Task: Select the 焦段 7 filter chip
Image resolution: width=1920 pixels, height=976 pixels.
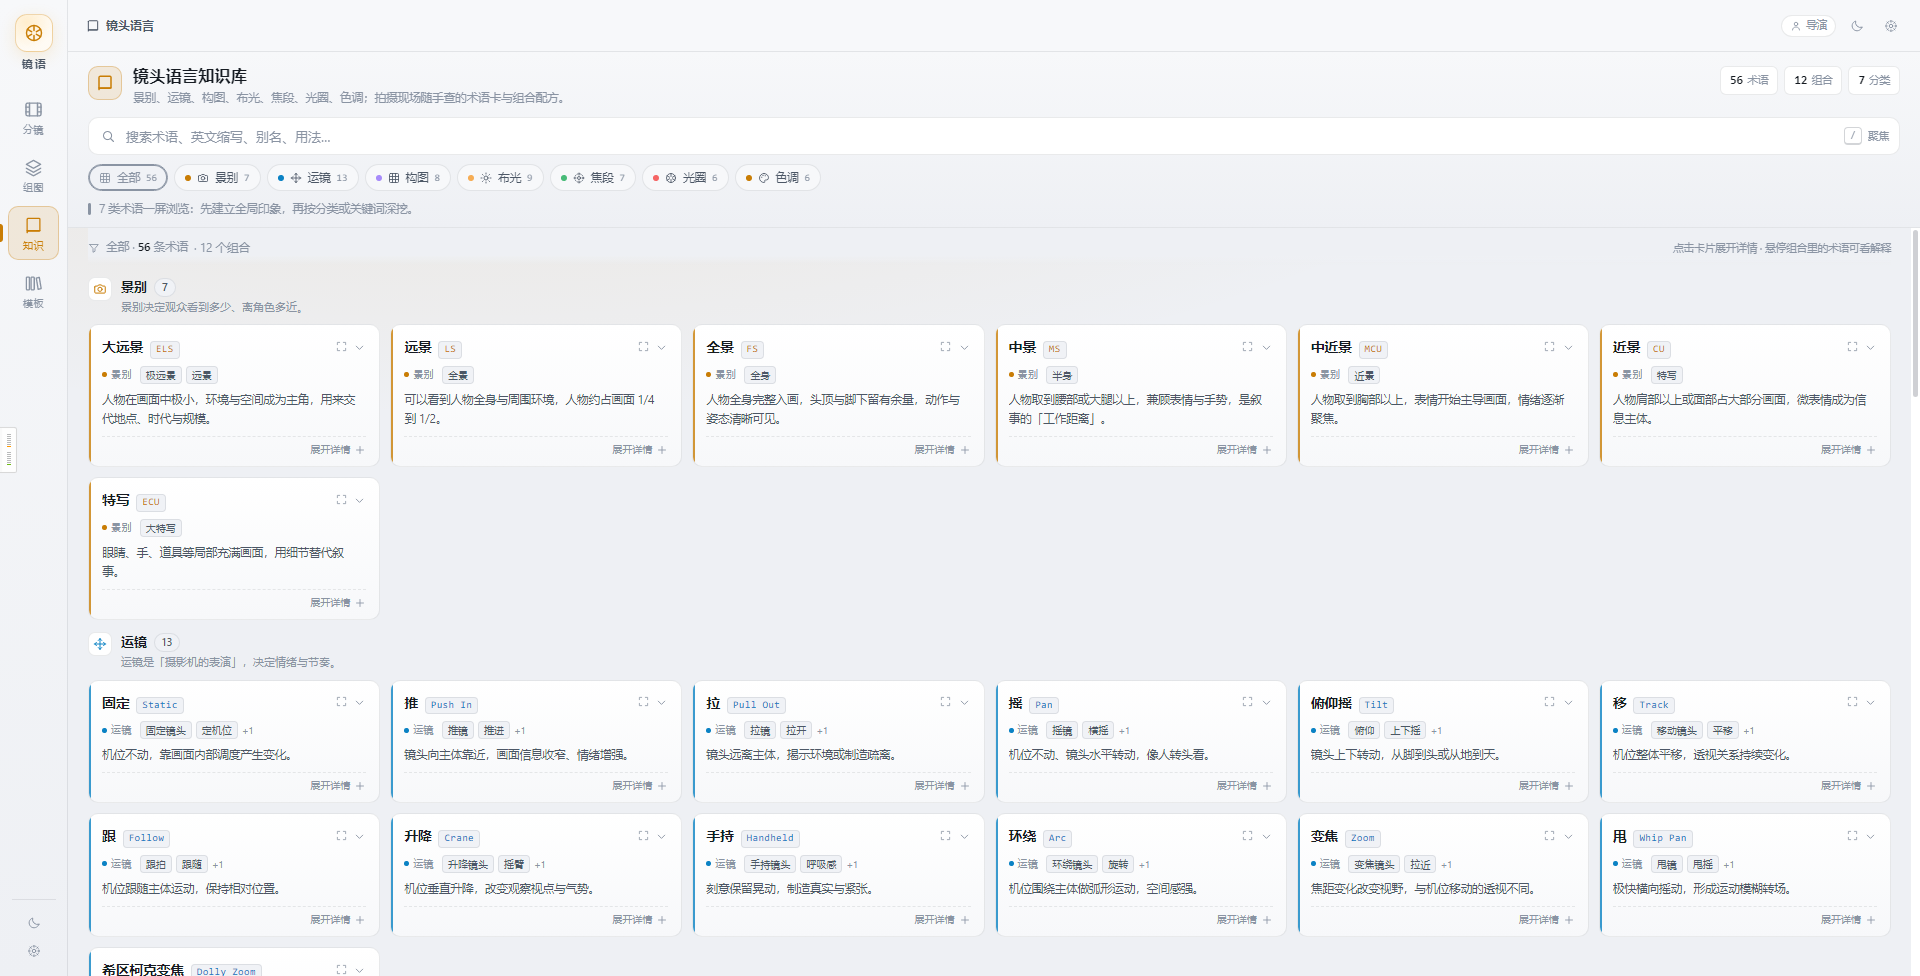Action: pos(592,178)
